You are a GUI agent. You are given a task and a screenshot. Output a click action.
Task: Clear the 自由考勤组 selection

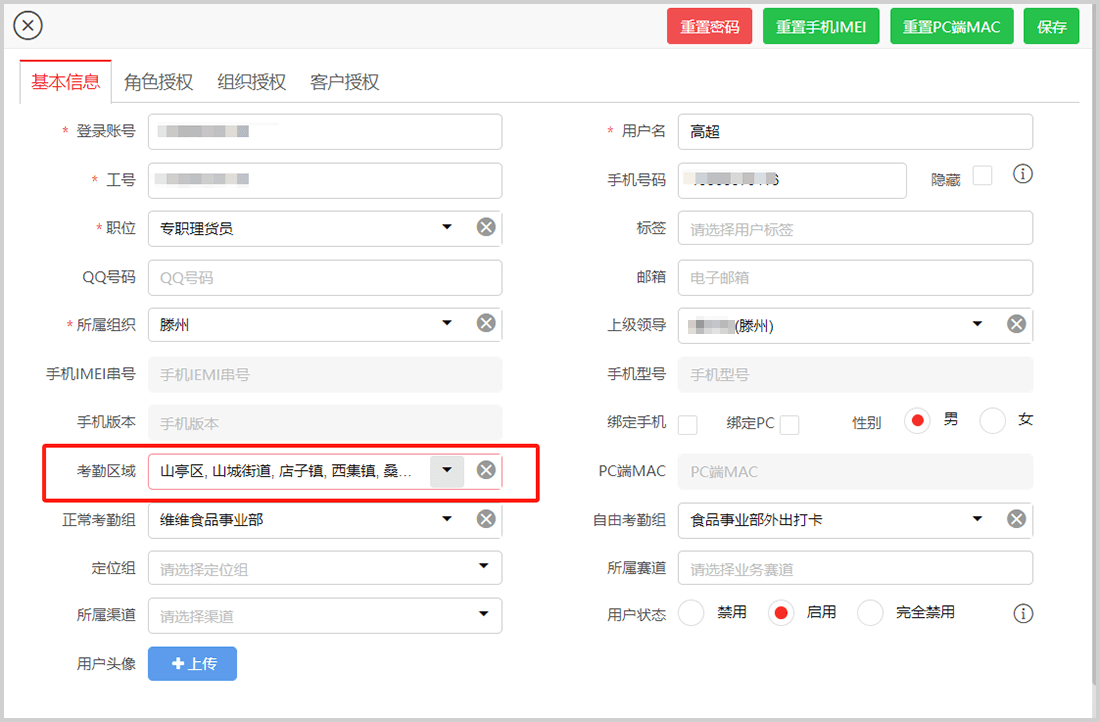(x=1016, y=518)
